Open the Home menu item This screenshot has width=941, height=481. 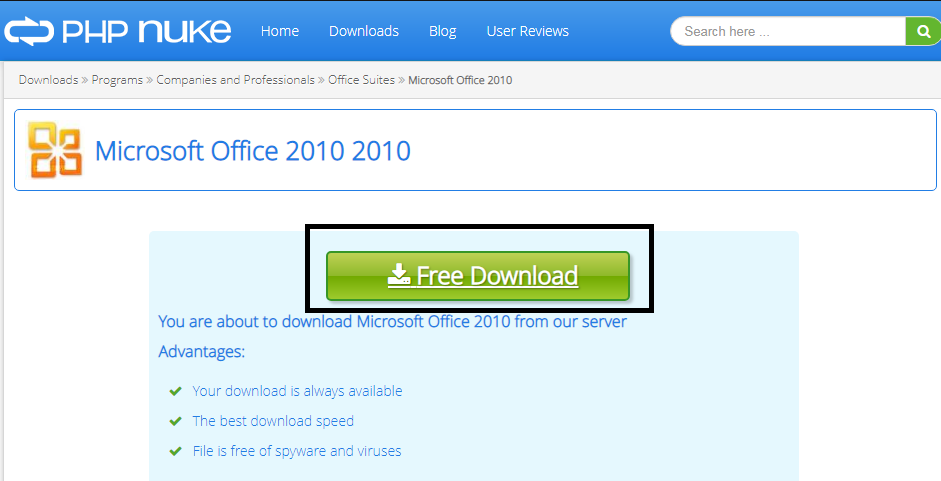tap(280, 31)
